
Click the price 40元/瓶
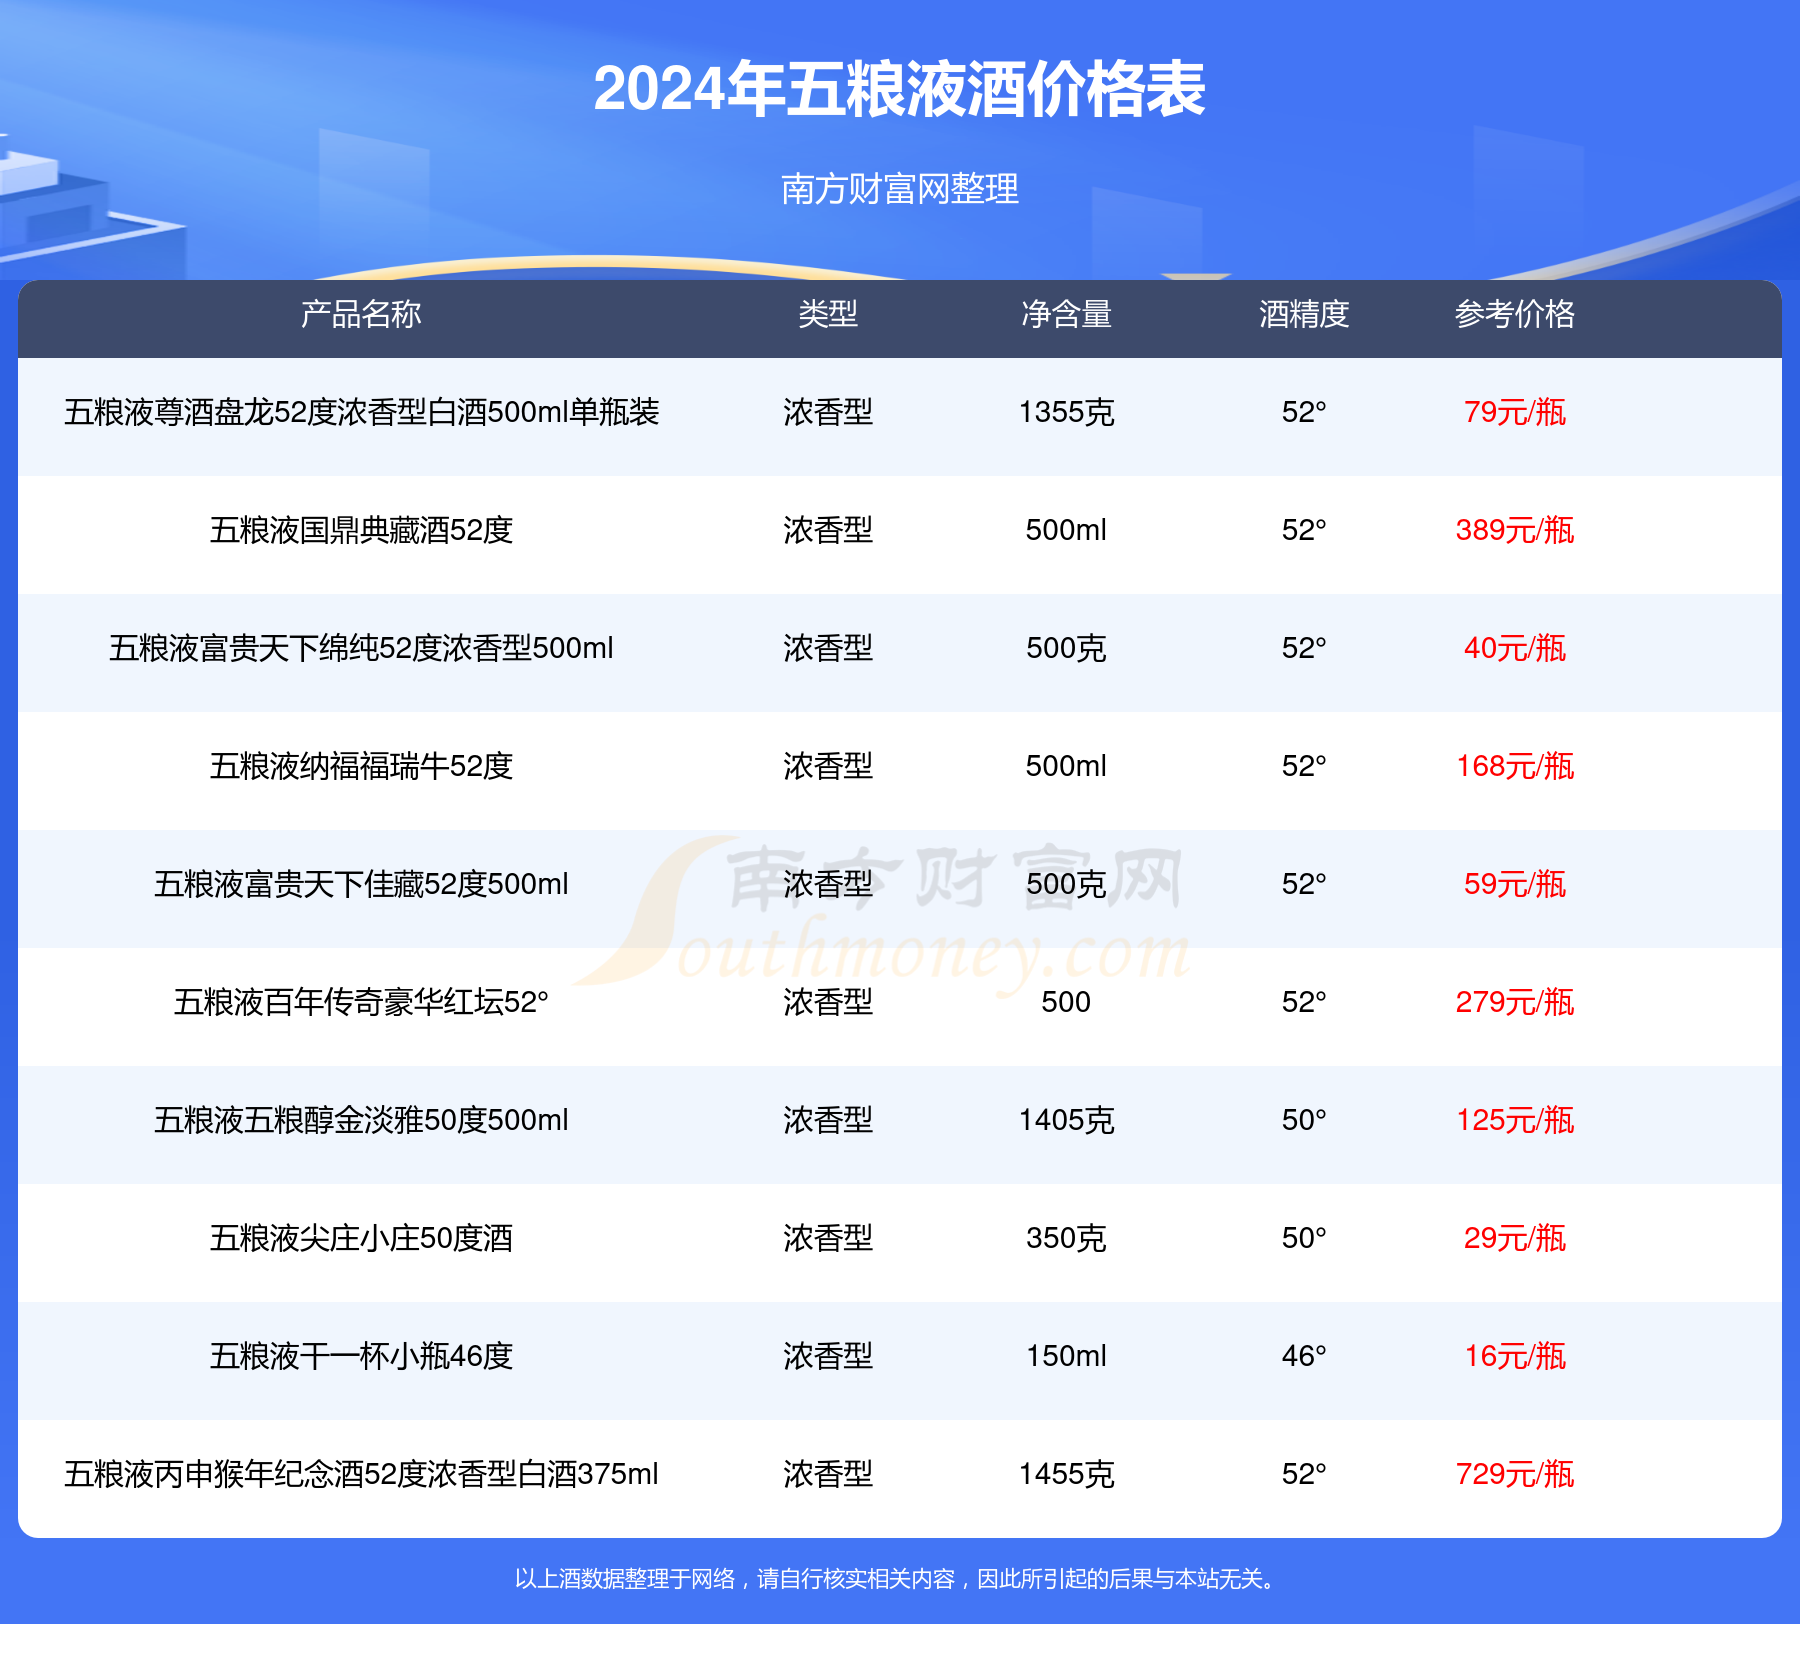[1515, 648]
